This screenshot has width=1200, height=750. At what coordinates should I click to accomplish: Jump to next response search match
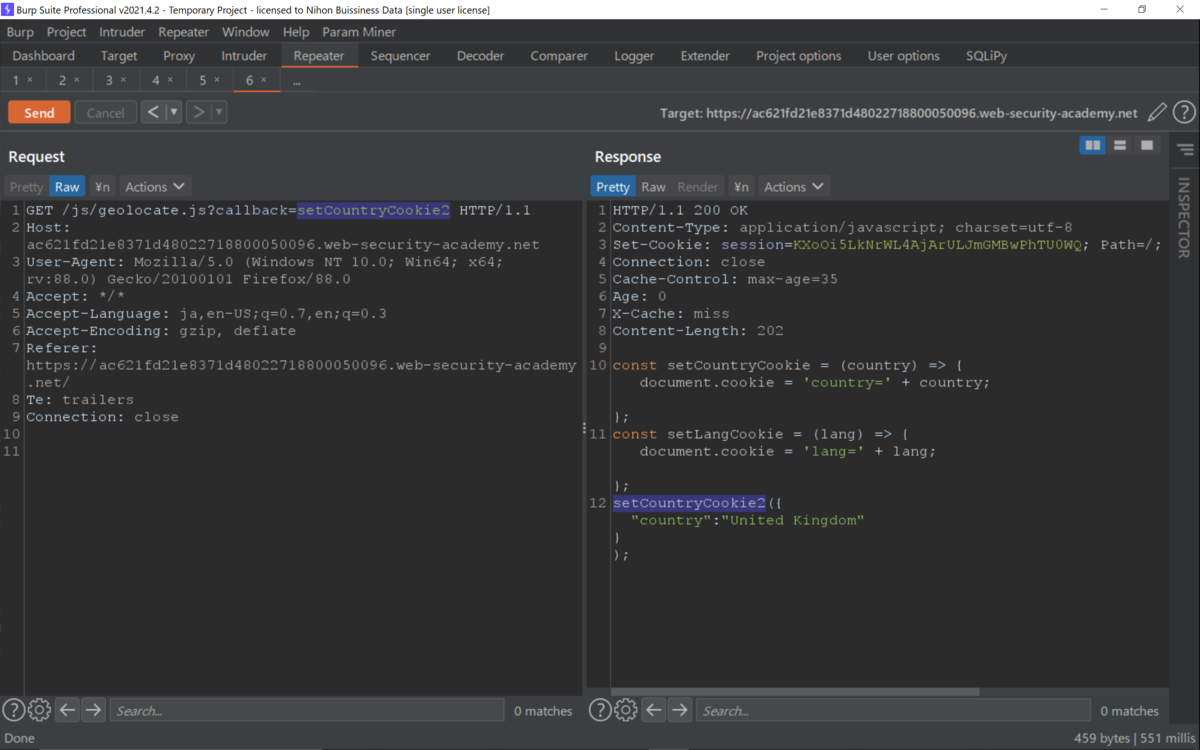[679, 710]
